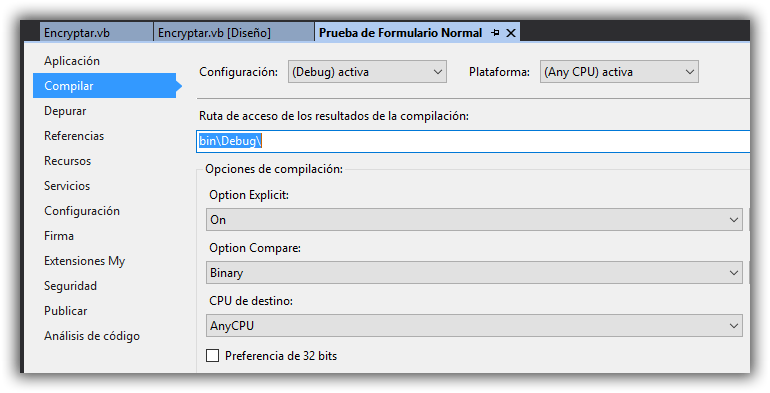The image size is (770, 393).
Task: Switch to Encryptar.vb [Diseño] tab
Action: pos(234,33)
